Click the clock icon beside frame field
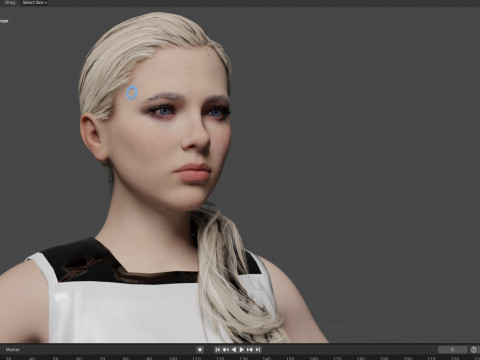The image size is (480, 360). click(x=474, y=350)
